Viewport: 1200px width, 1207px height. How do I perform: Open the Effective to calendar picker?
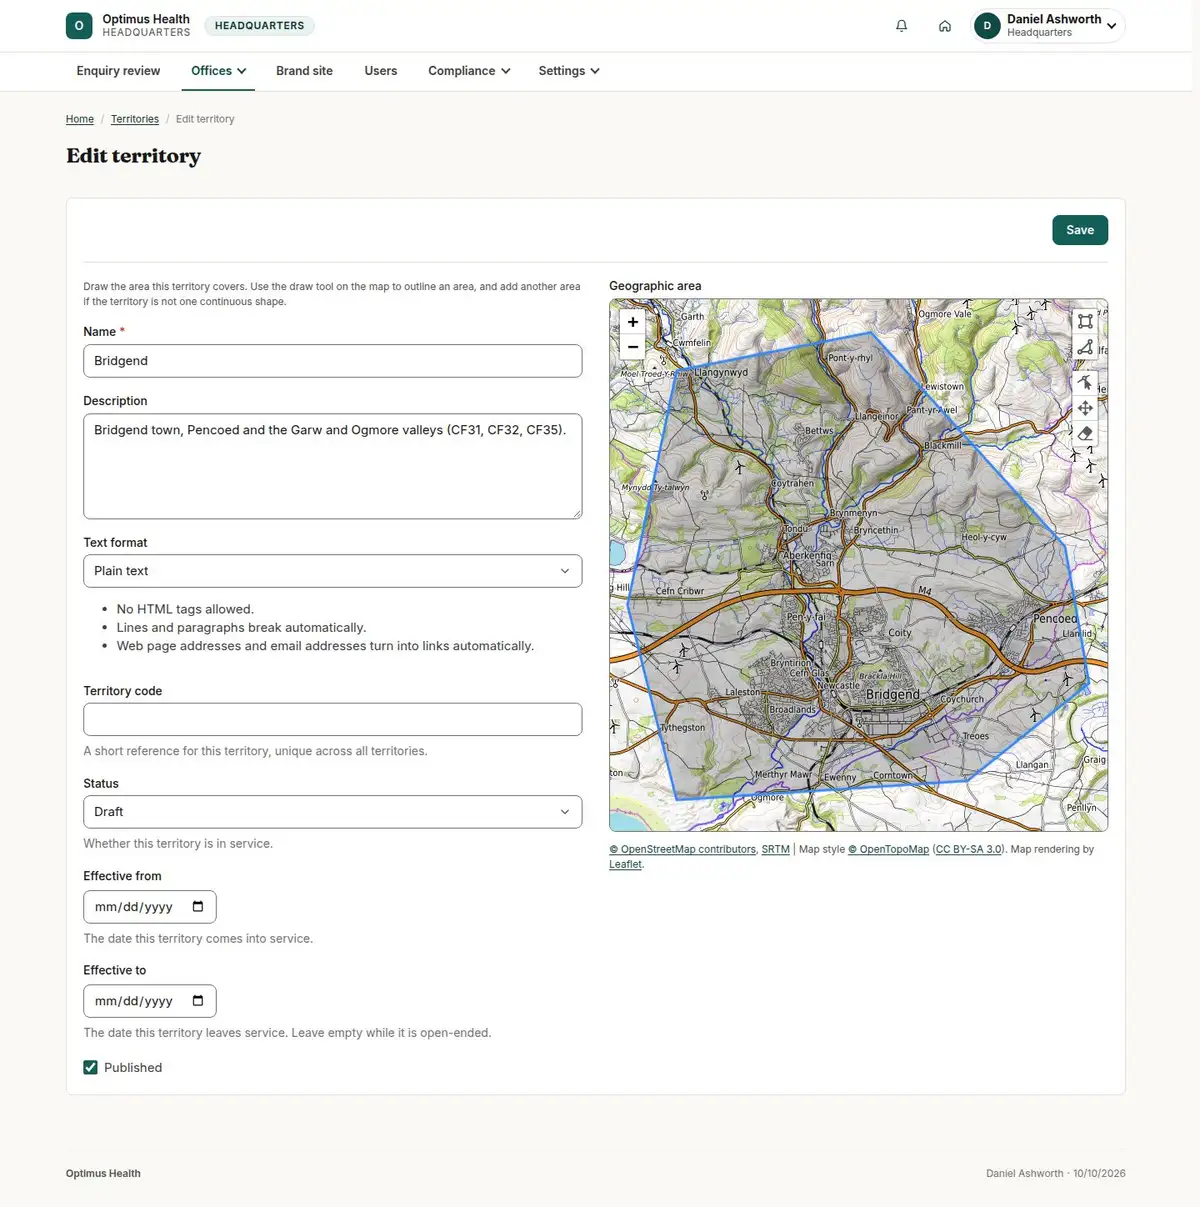coord(198,1001)
